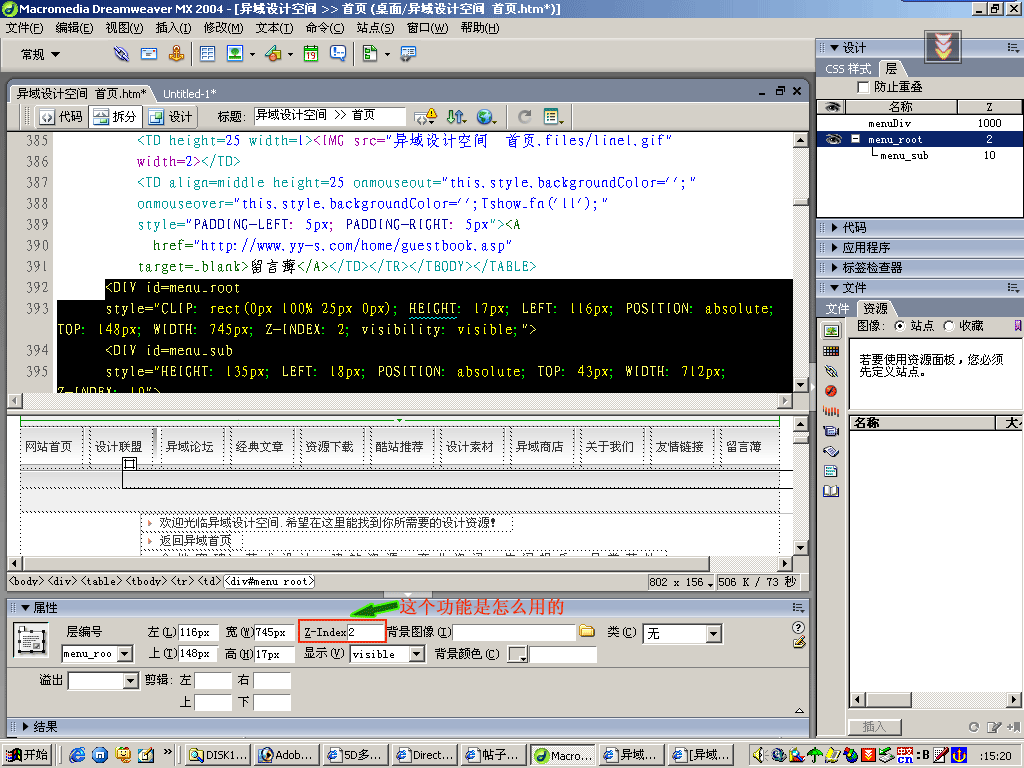This screenshot has width=1024, height=768.
Task: Open the 修改(M) menu
Action: coord(222,27)
